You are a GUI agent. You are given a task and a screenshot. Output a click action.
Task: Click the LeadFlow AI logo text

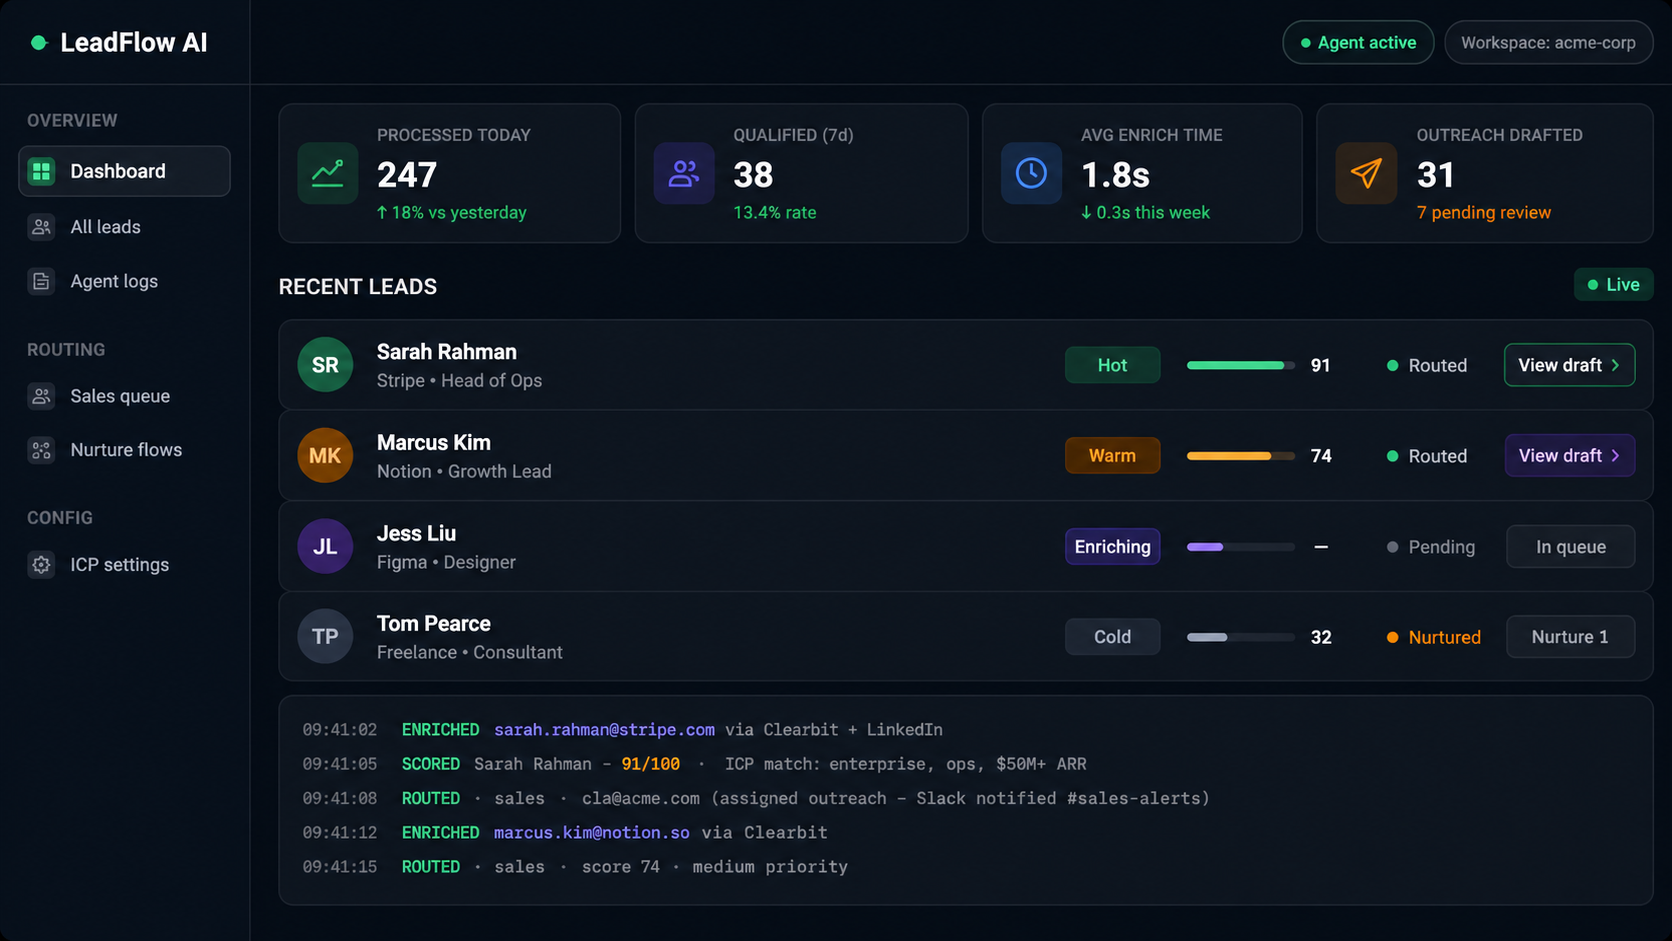coord(134,43)
